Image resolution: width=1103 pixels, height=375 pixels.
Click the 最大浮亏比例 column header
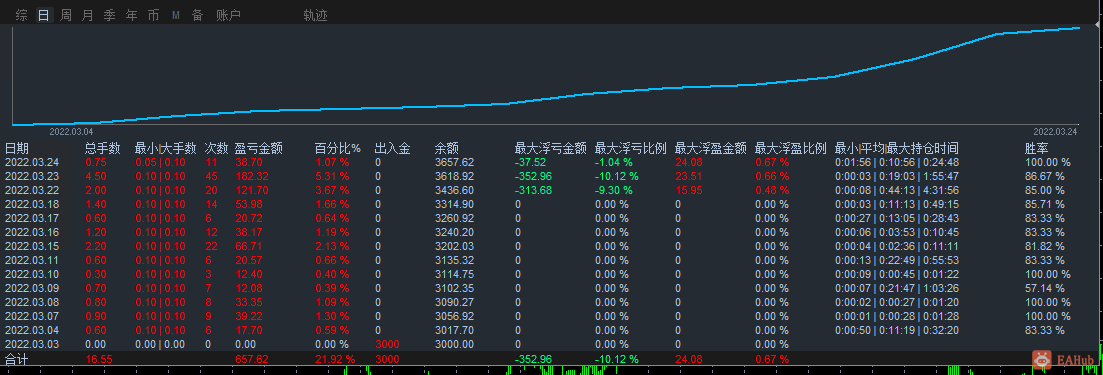[x=631, y=148]
